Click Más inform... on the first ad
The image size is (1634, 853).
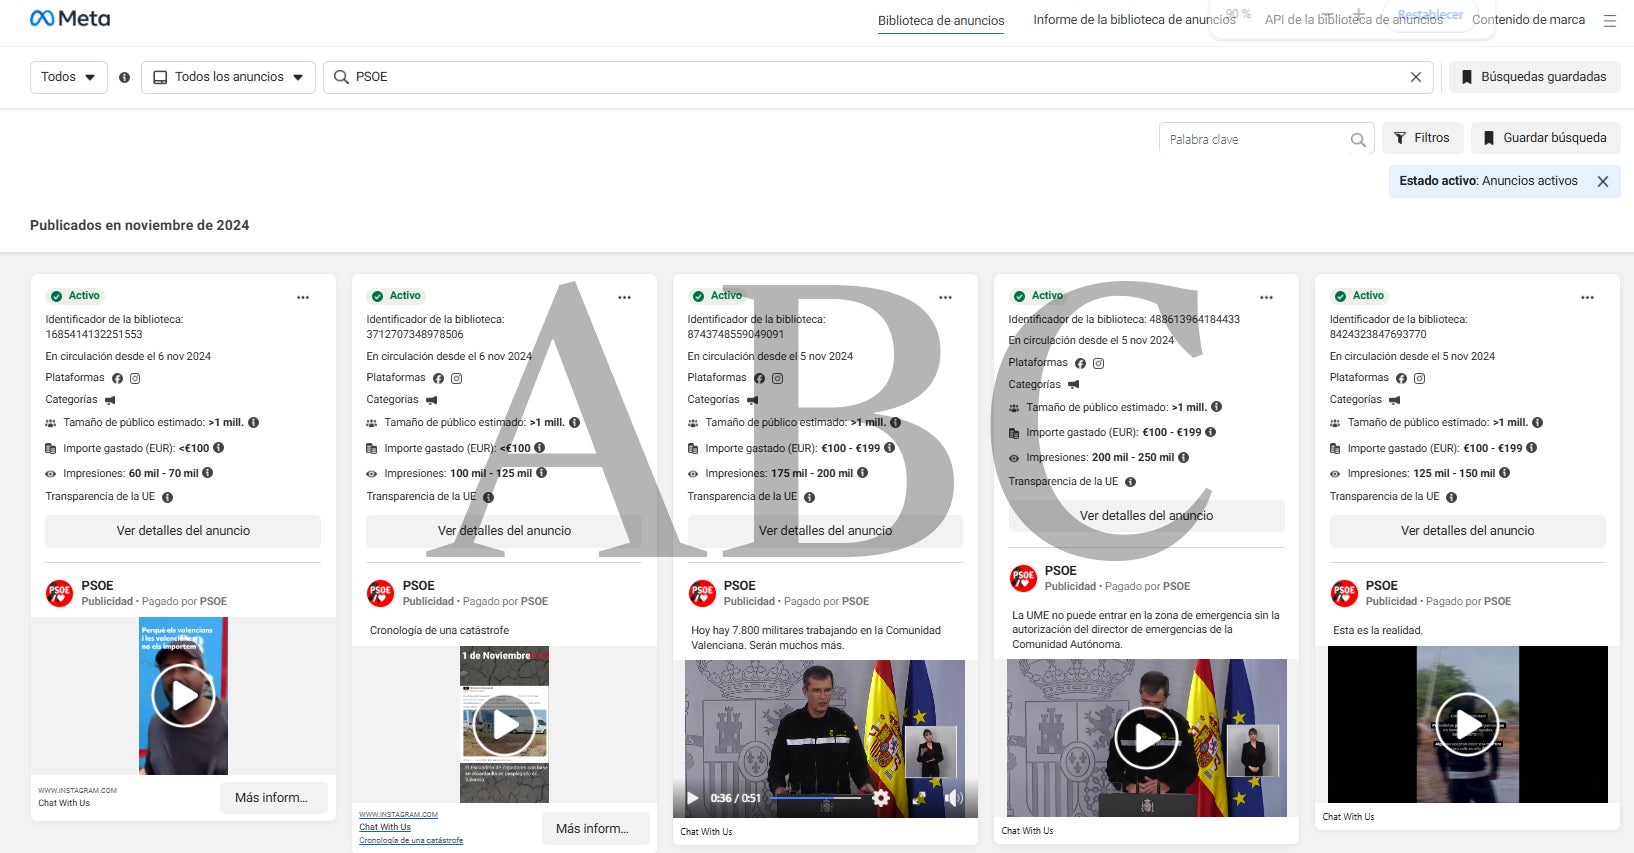pyautogui.click(x=273, y=798)
